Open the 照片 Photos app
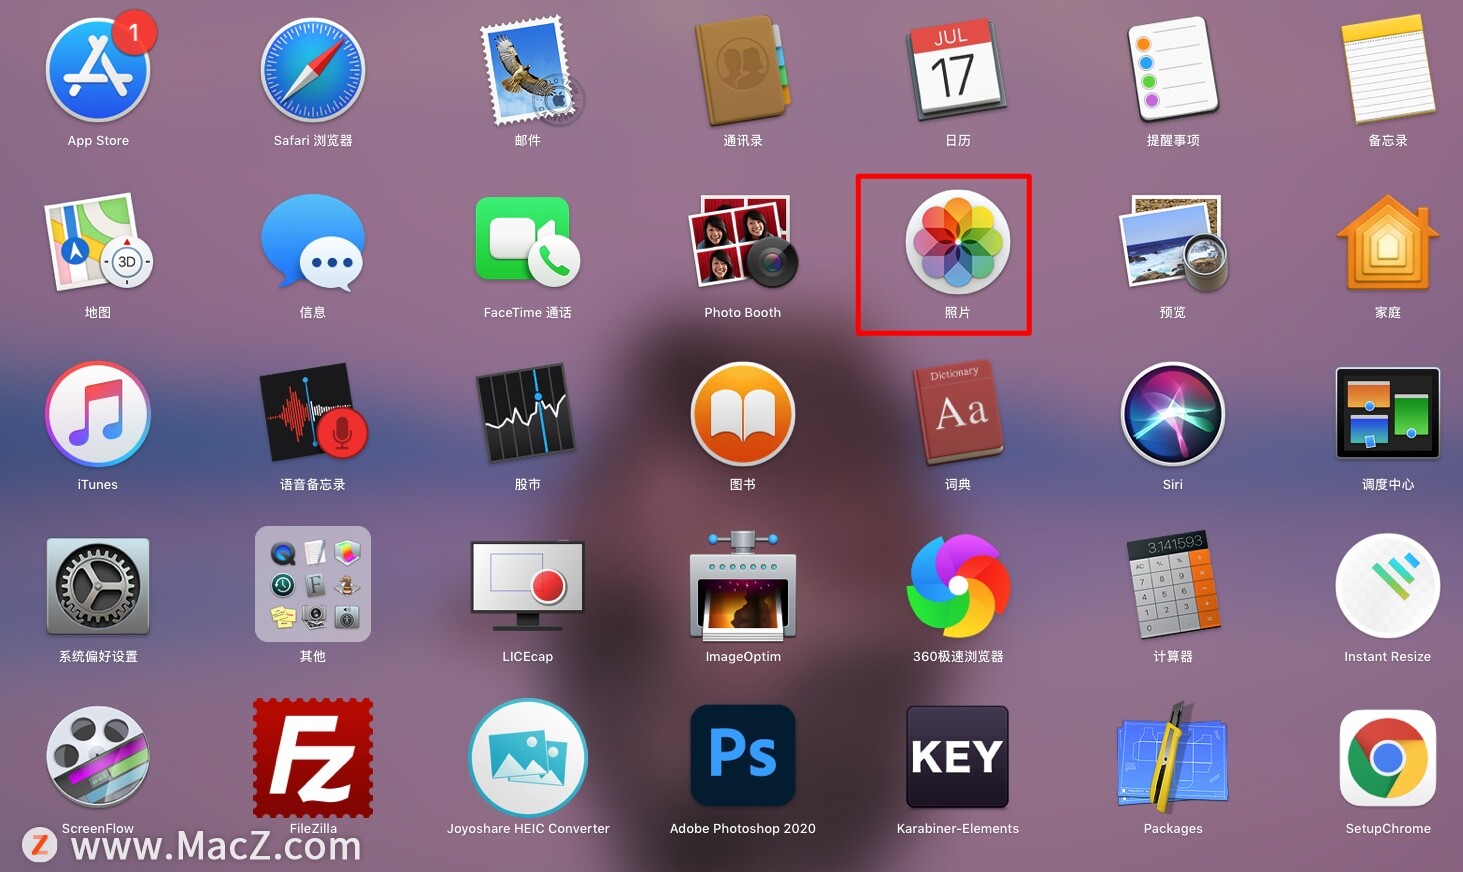This screenshot has height=872, width=1463. point(958,243)
